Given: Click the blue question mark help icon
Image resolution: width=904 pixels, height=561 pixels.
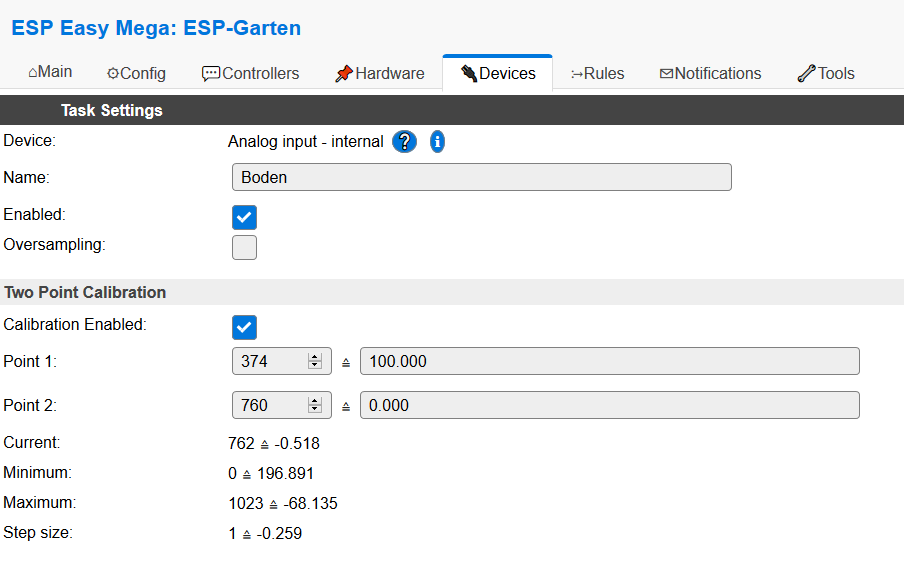Looking at the screenshot, I should (404, 141).
